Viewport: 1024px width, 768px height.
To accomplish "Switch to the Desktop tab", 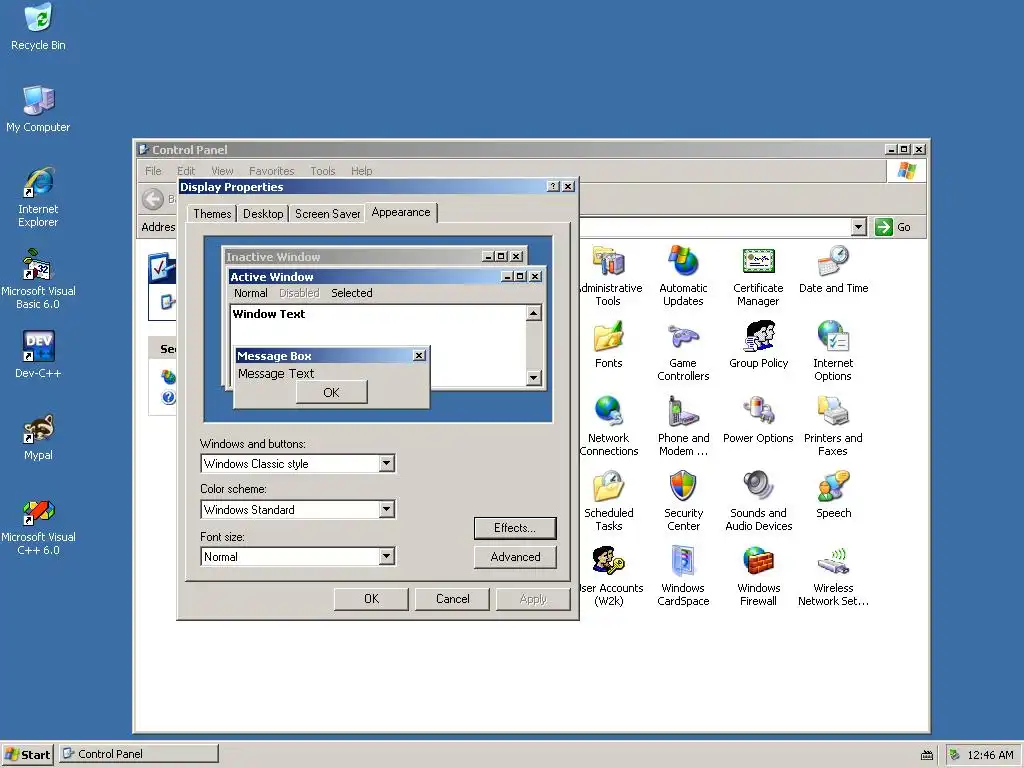I will [263, 214].
